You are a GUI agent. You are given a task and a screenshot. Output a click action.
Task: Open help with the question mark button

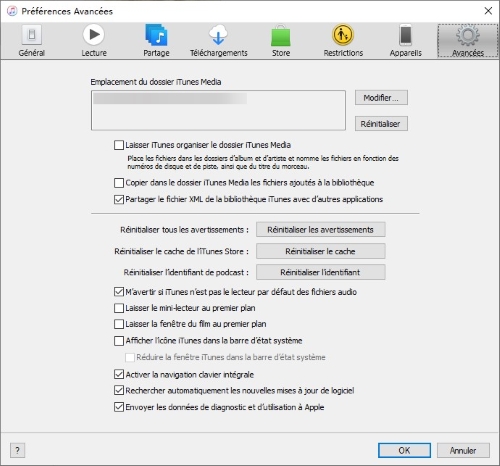17,451
